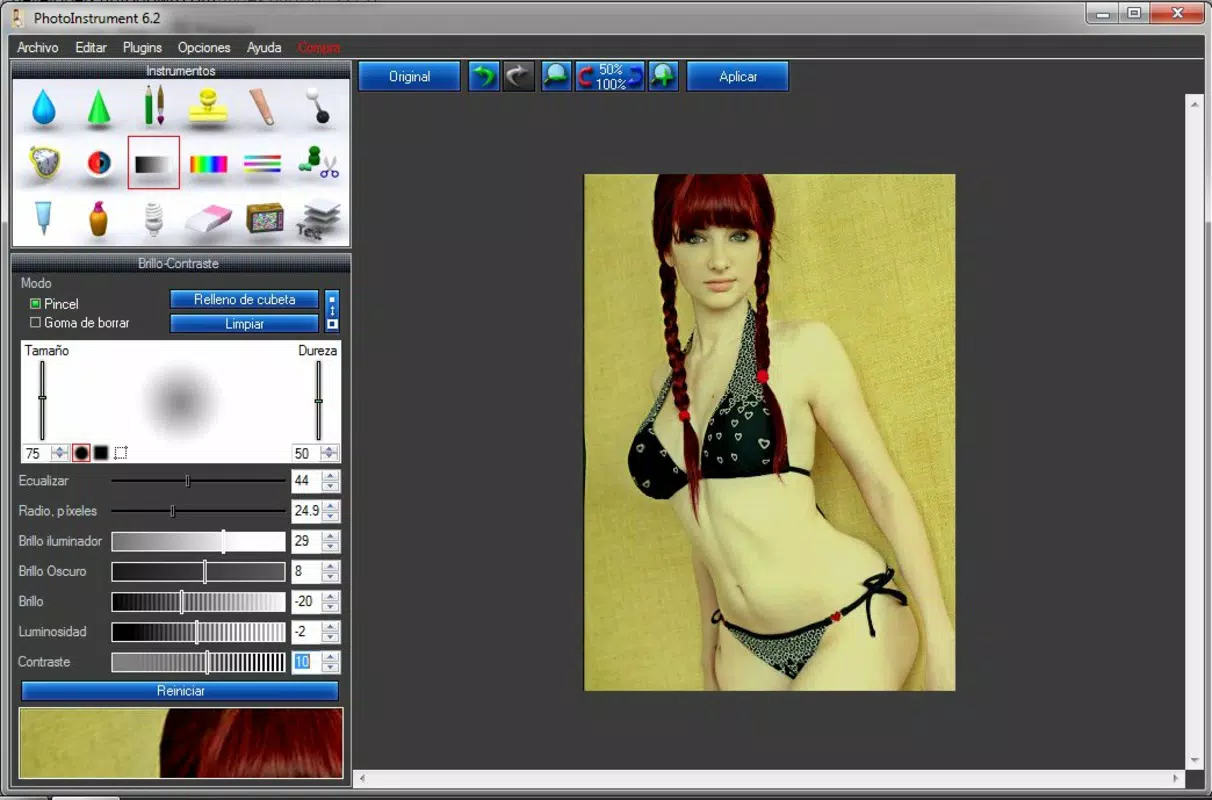Click the Aplicar button

tap(738, 76)
